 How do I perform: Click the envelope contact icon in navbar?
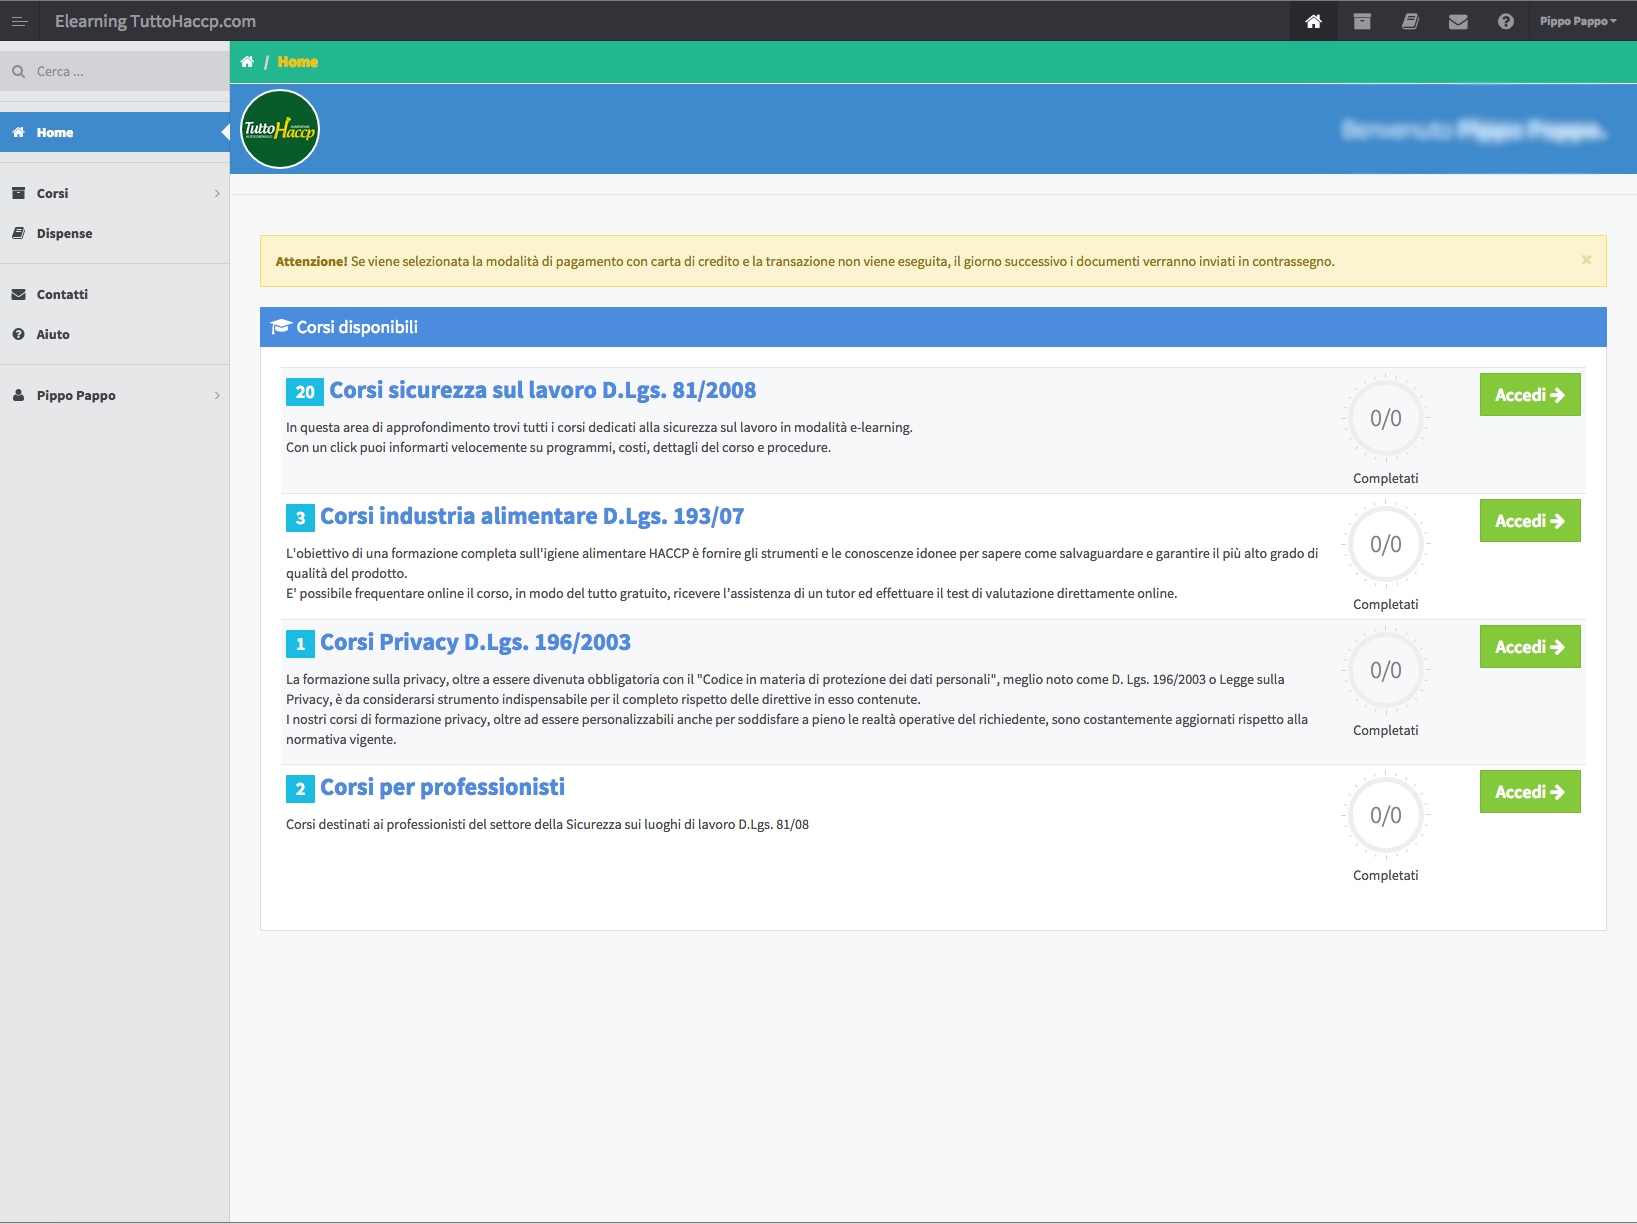pyautogui.click(x=1458, y=21)
